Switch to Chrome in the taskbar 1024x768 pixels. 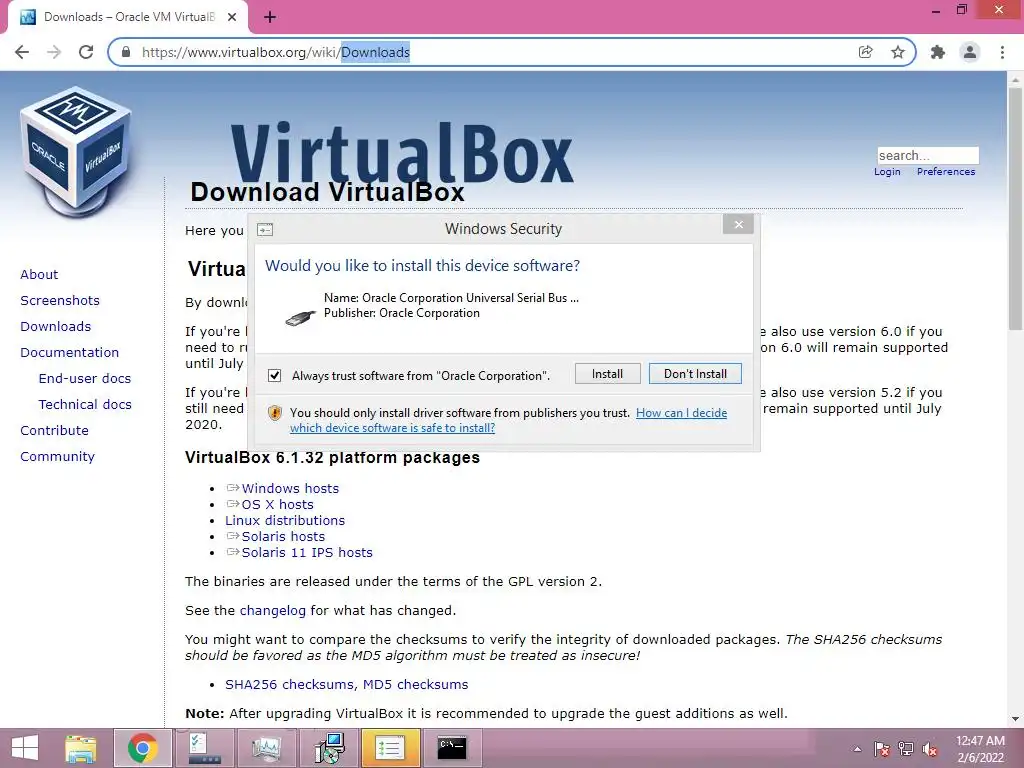142,748
